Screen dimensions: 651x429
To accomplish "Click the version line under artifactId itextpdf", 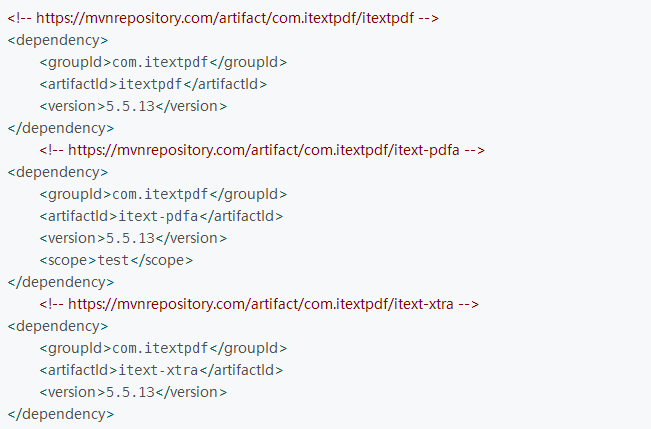I will 133,106.
